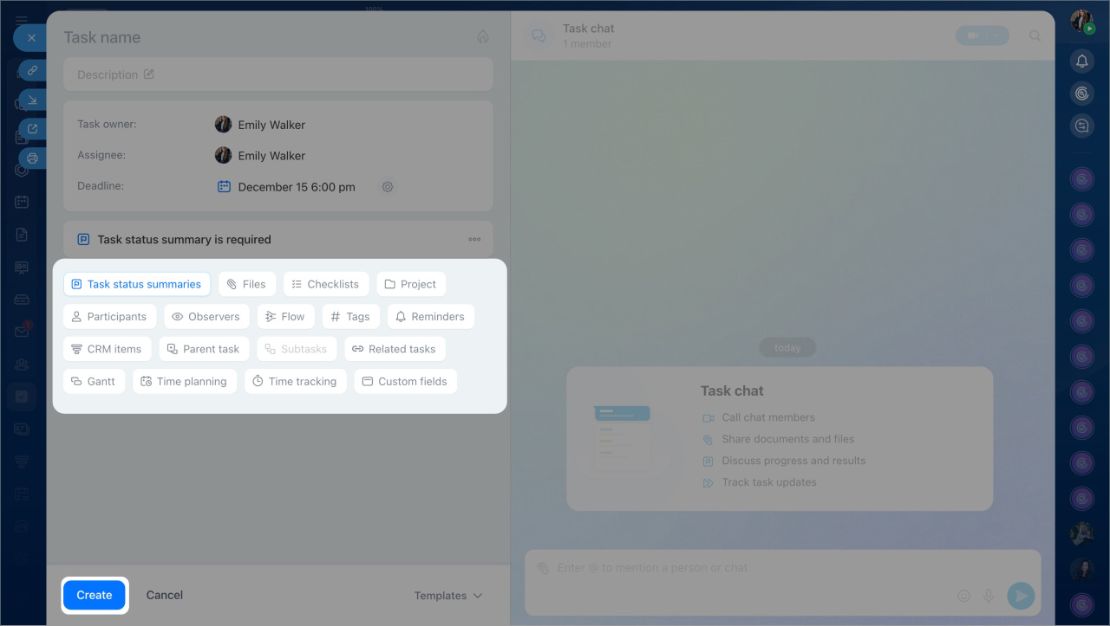Viewport: 1110px width, 626px height.
Task: Set Reminders for the task
Action: (430, 317)
